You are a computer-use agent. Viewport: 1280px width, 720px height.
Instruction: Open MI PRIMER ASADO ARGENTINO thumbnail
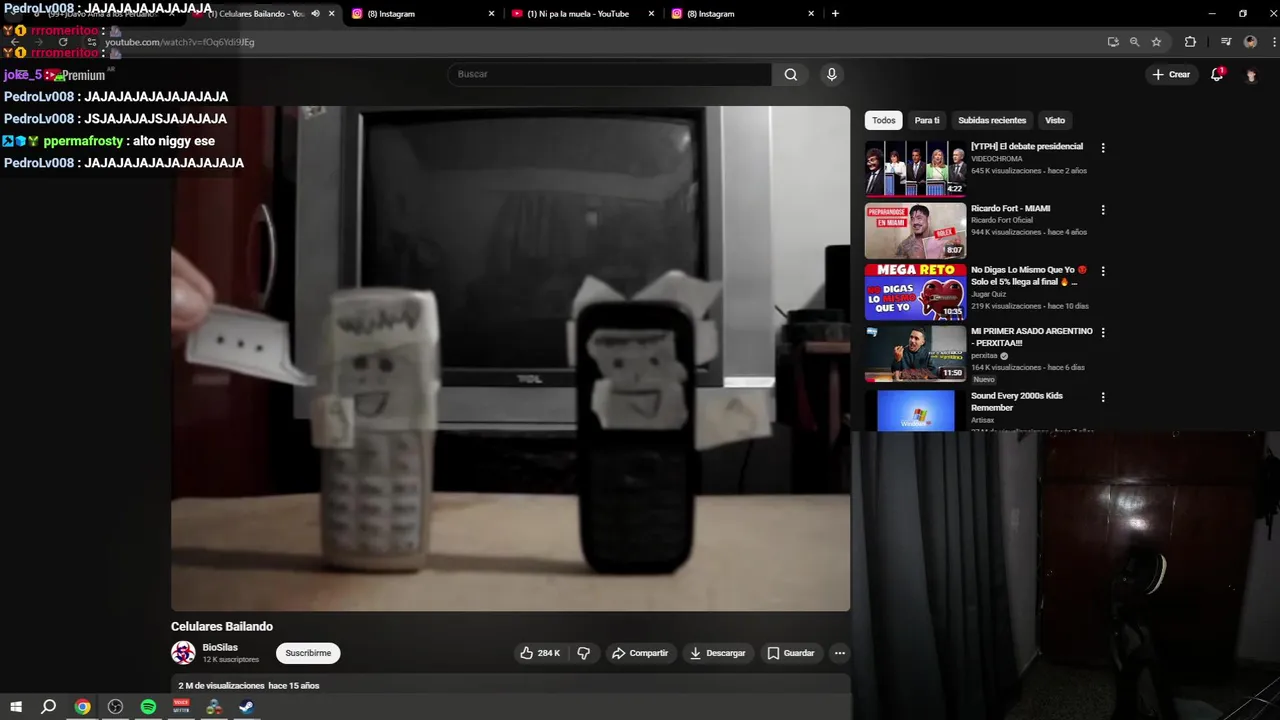tap(915, 353)
